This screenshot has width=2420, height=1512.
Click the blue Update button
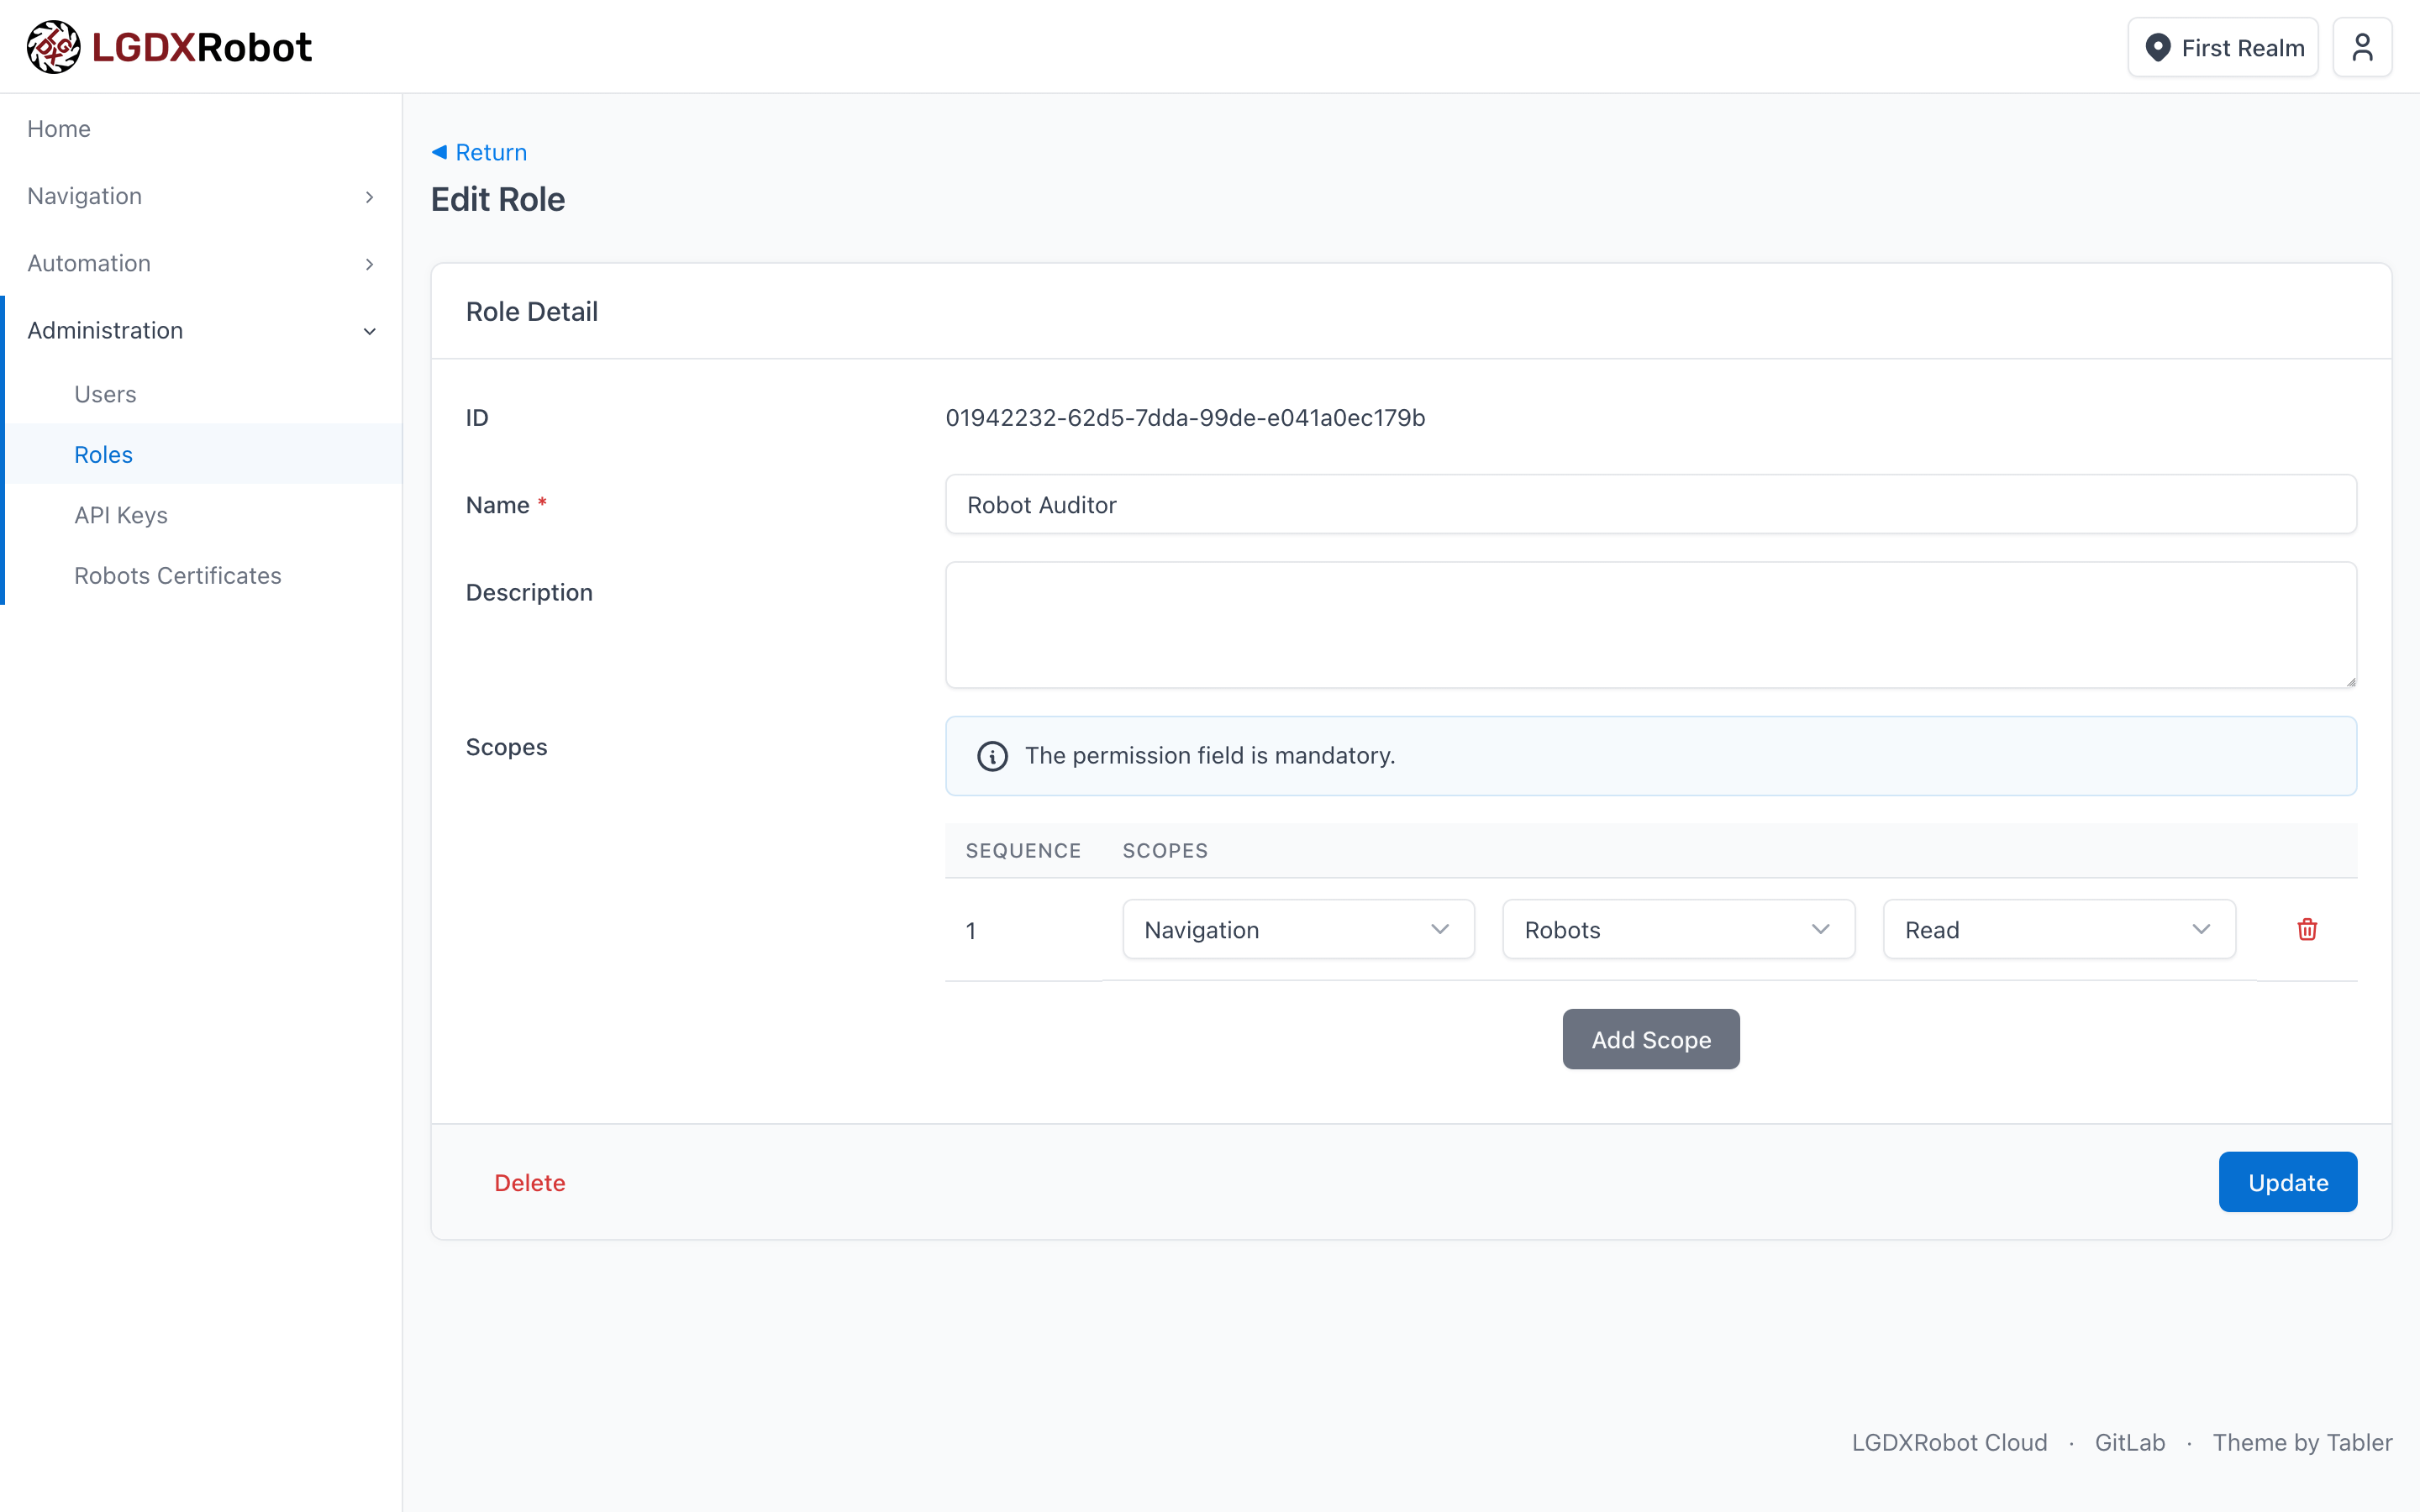coord(2287,1182)
